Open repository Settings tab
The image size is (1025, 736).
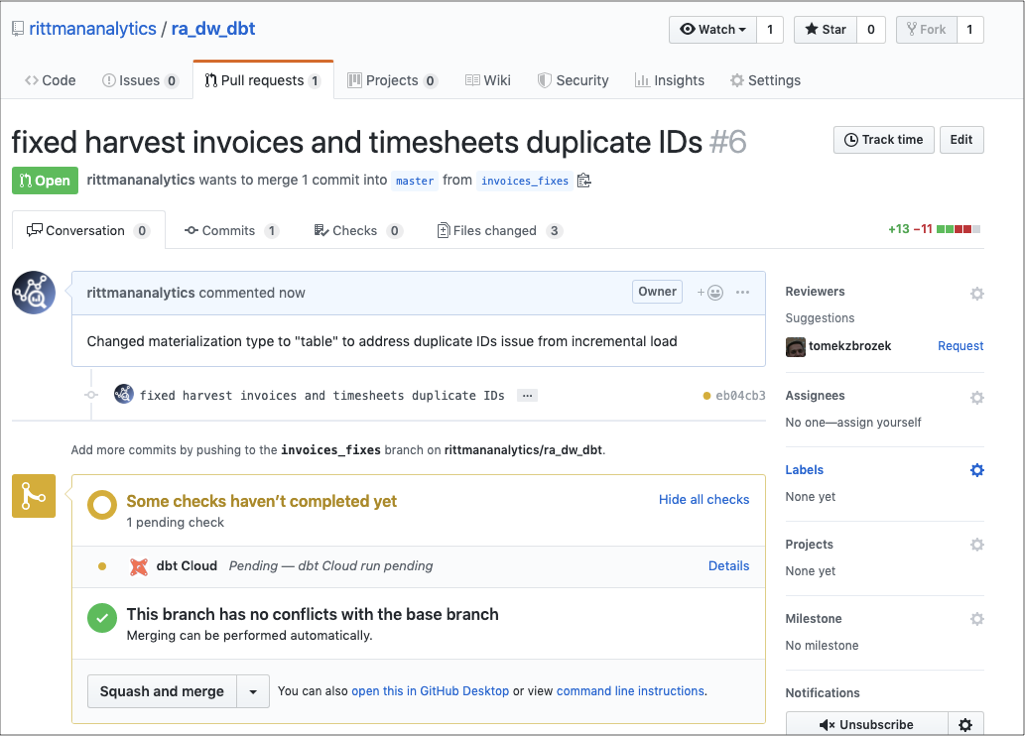coord(765,80)
